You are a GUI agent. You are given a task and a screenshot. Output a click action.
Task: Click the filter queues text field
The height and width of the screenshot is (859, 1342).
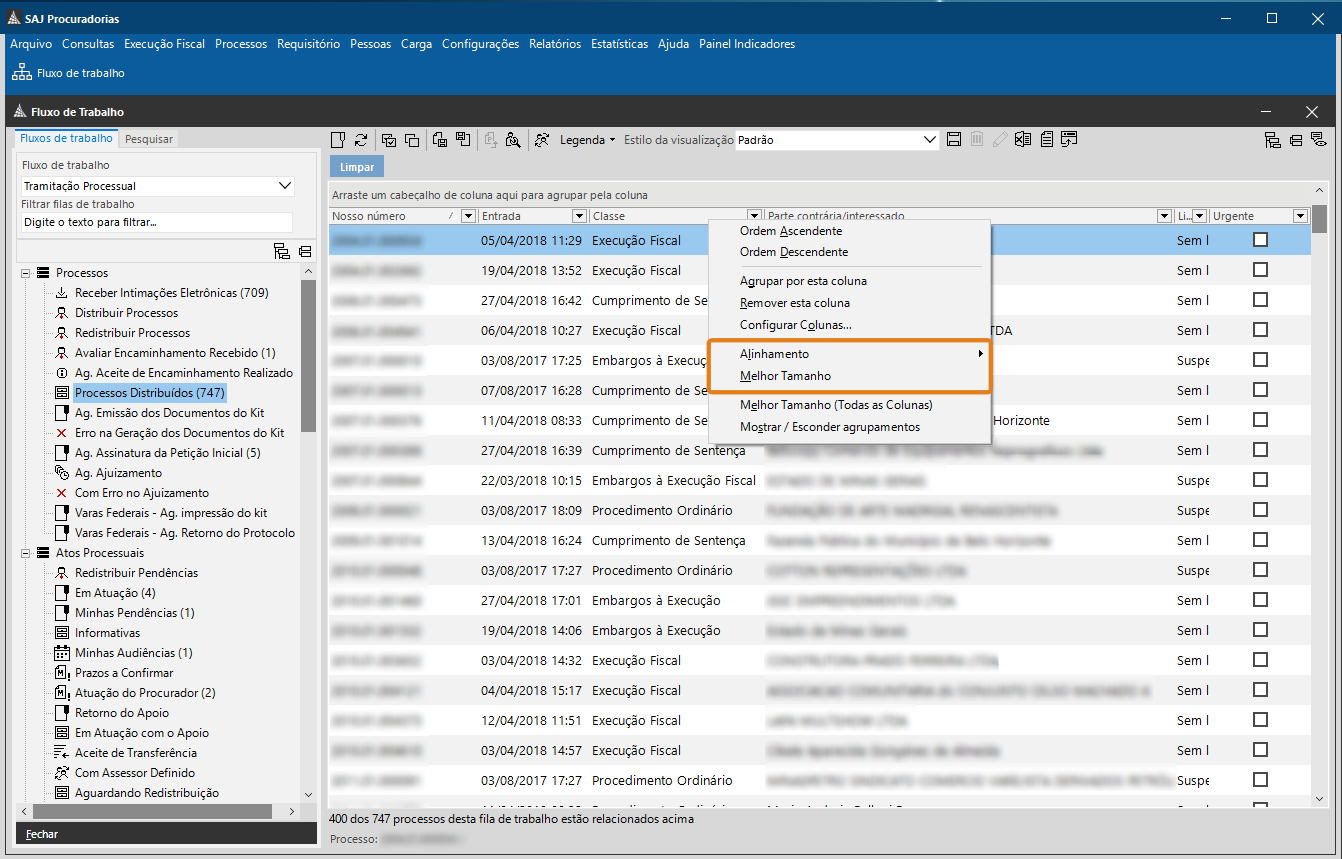tap(156, 222)
